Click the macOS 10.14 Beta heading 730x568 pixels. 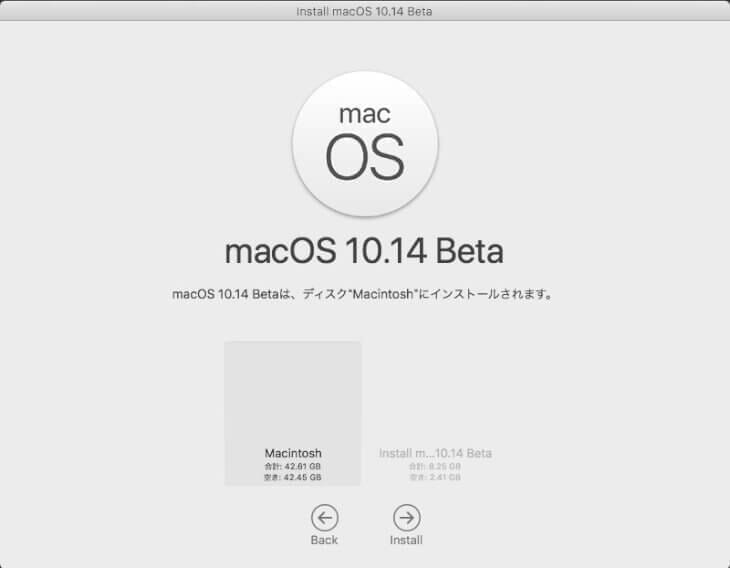(x=364, y=250)
